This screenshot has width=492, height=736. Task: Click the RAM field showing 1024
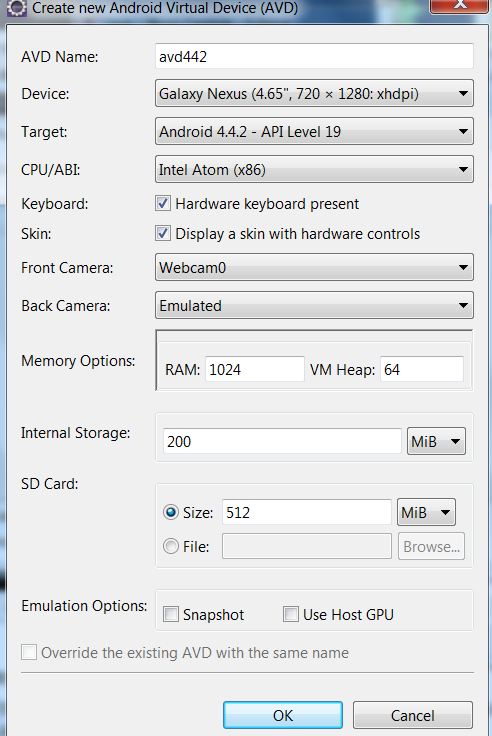click(x=254, y=369)
